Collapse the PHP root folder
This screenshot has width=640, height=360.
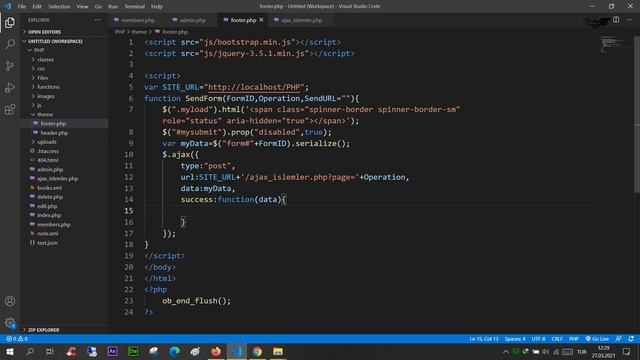[39, 50]
